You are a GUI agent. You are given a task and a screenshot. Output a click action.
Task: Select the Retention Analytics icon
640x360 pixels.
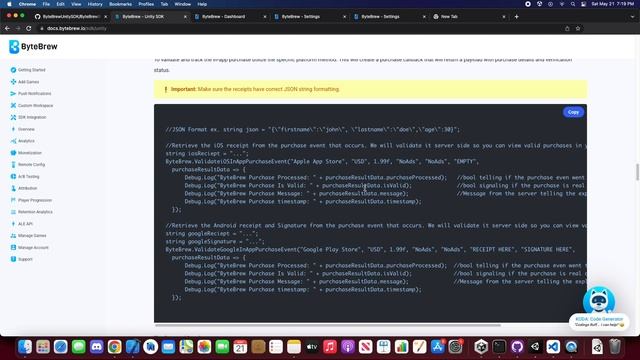13,212
